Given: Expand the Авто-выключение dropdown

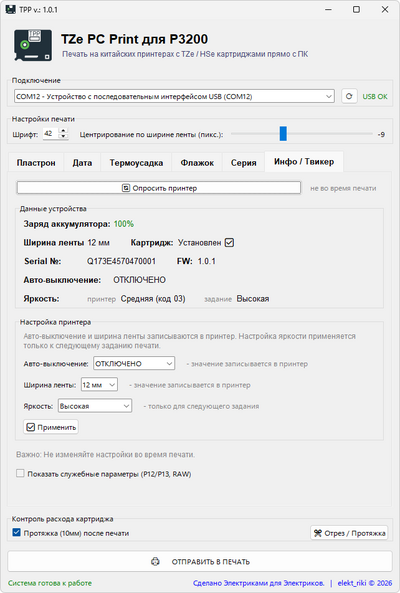Looking at the screenshot, I should 134,363.
